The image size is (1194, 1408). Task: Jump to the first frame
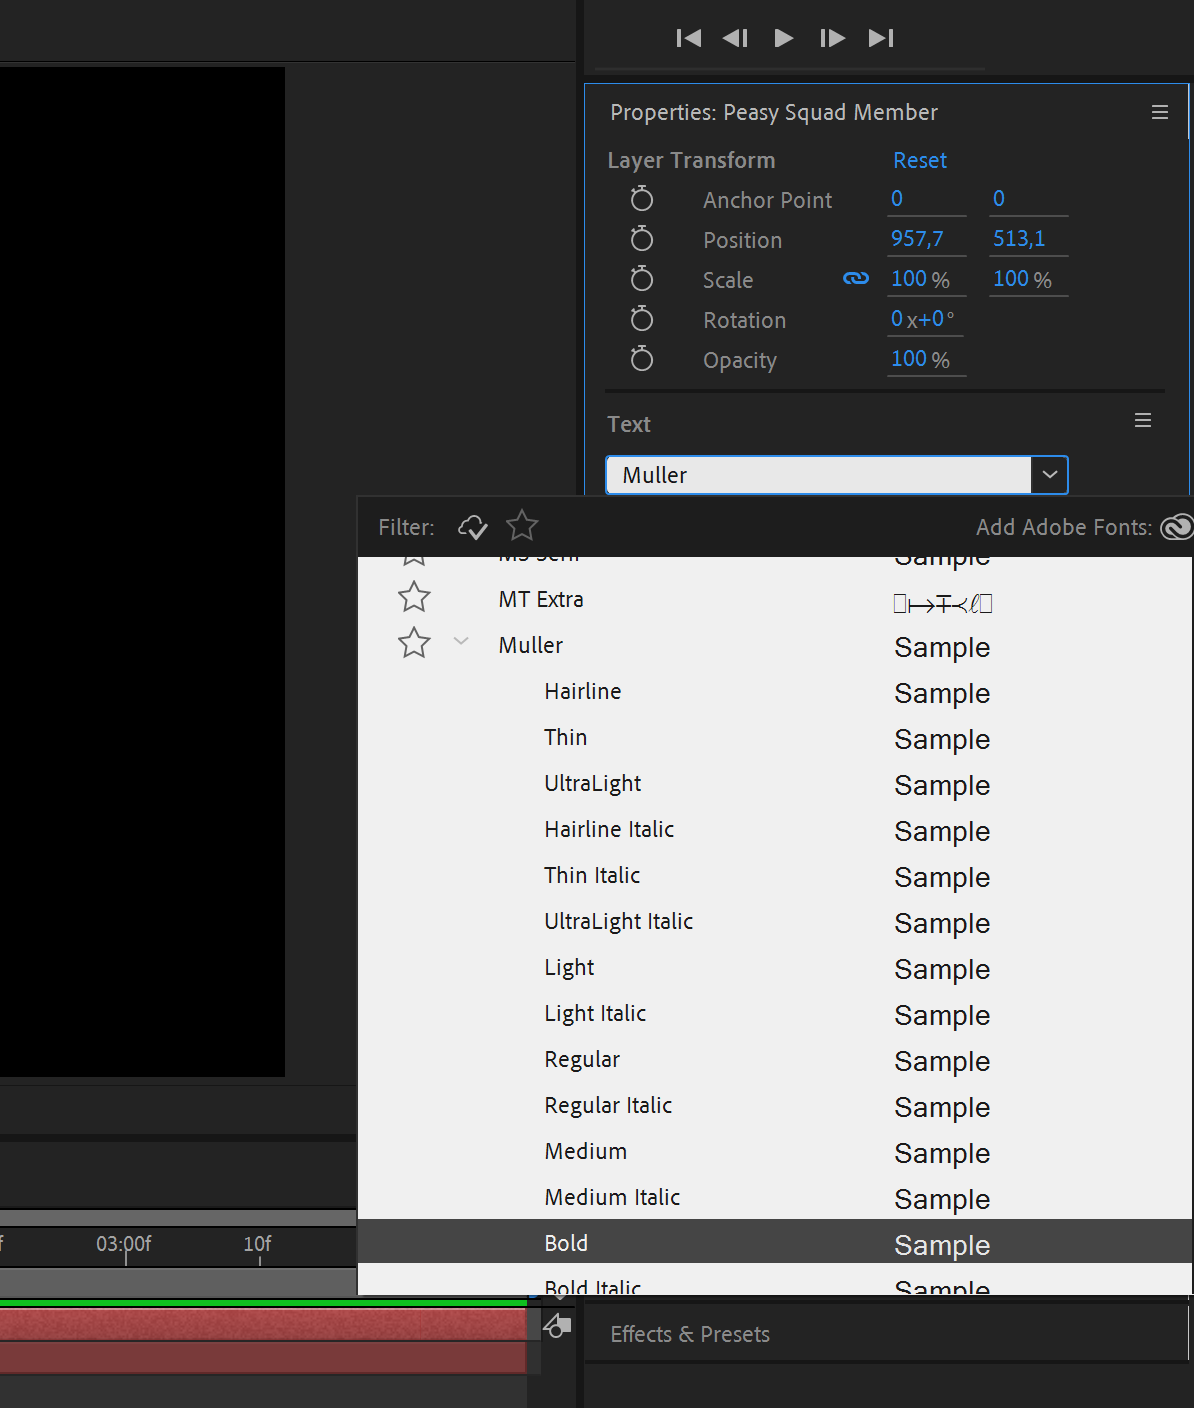pos(688,38)
